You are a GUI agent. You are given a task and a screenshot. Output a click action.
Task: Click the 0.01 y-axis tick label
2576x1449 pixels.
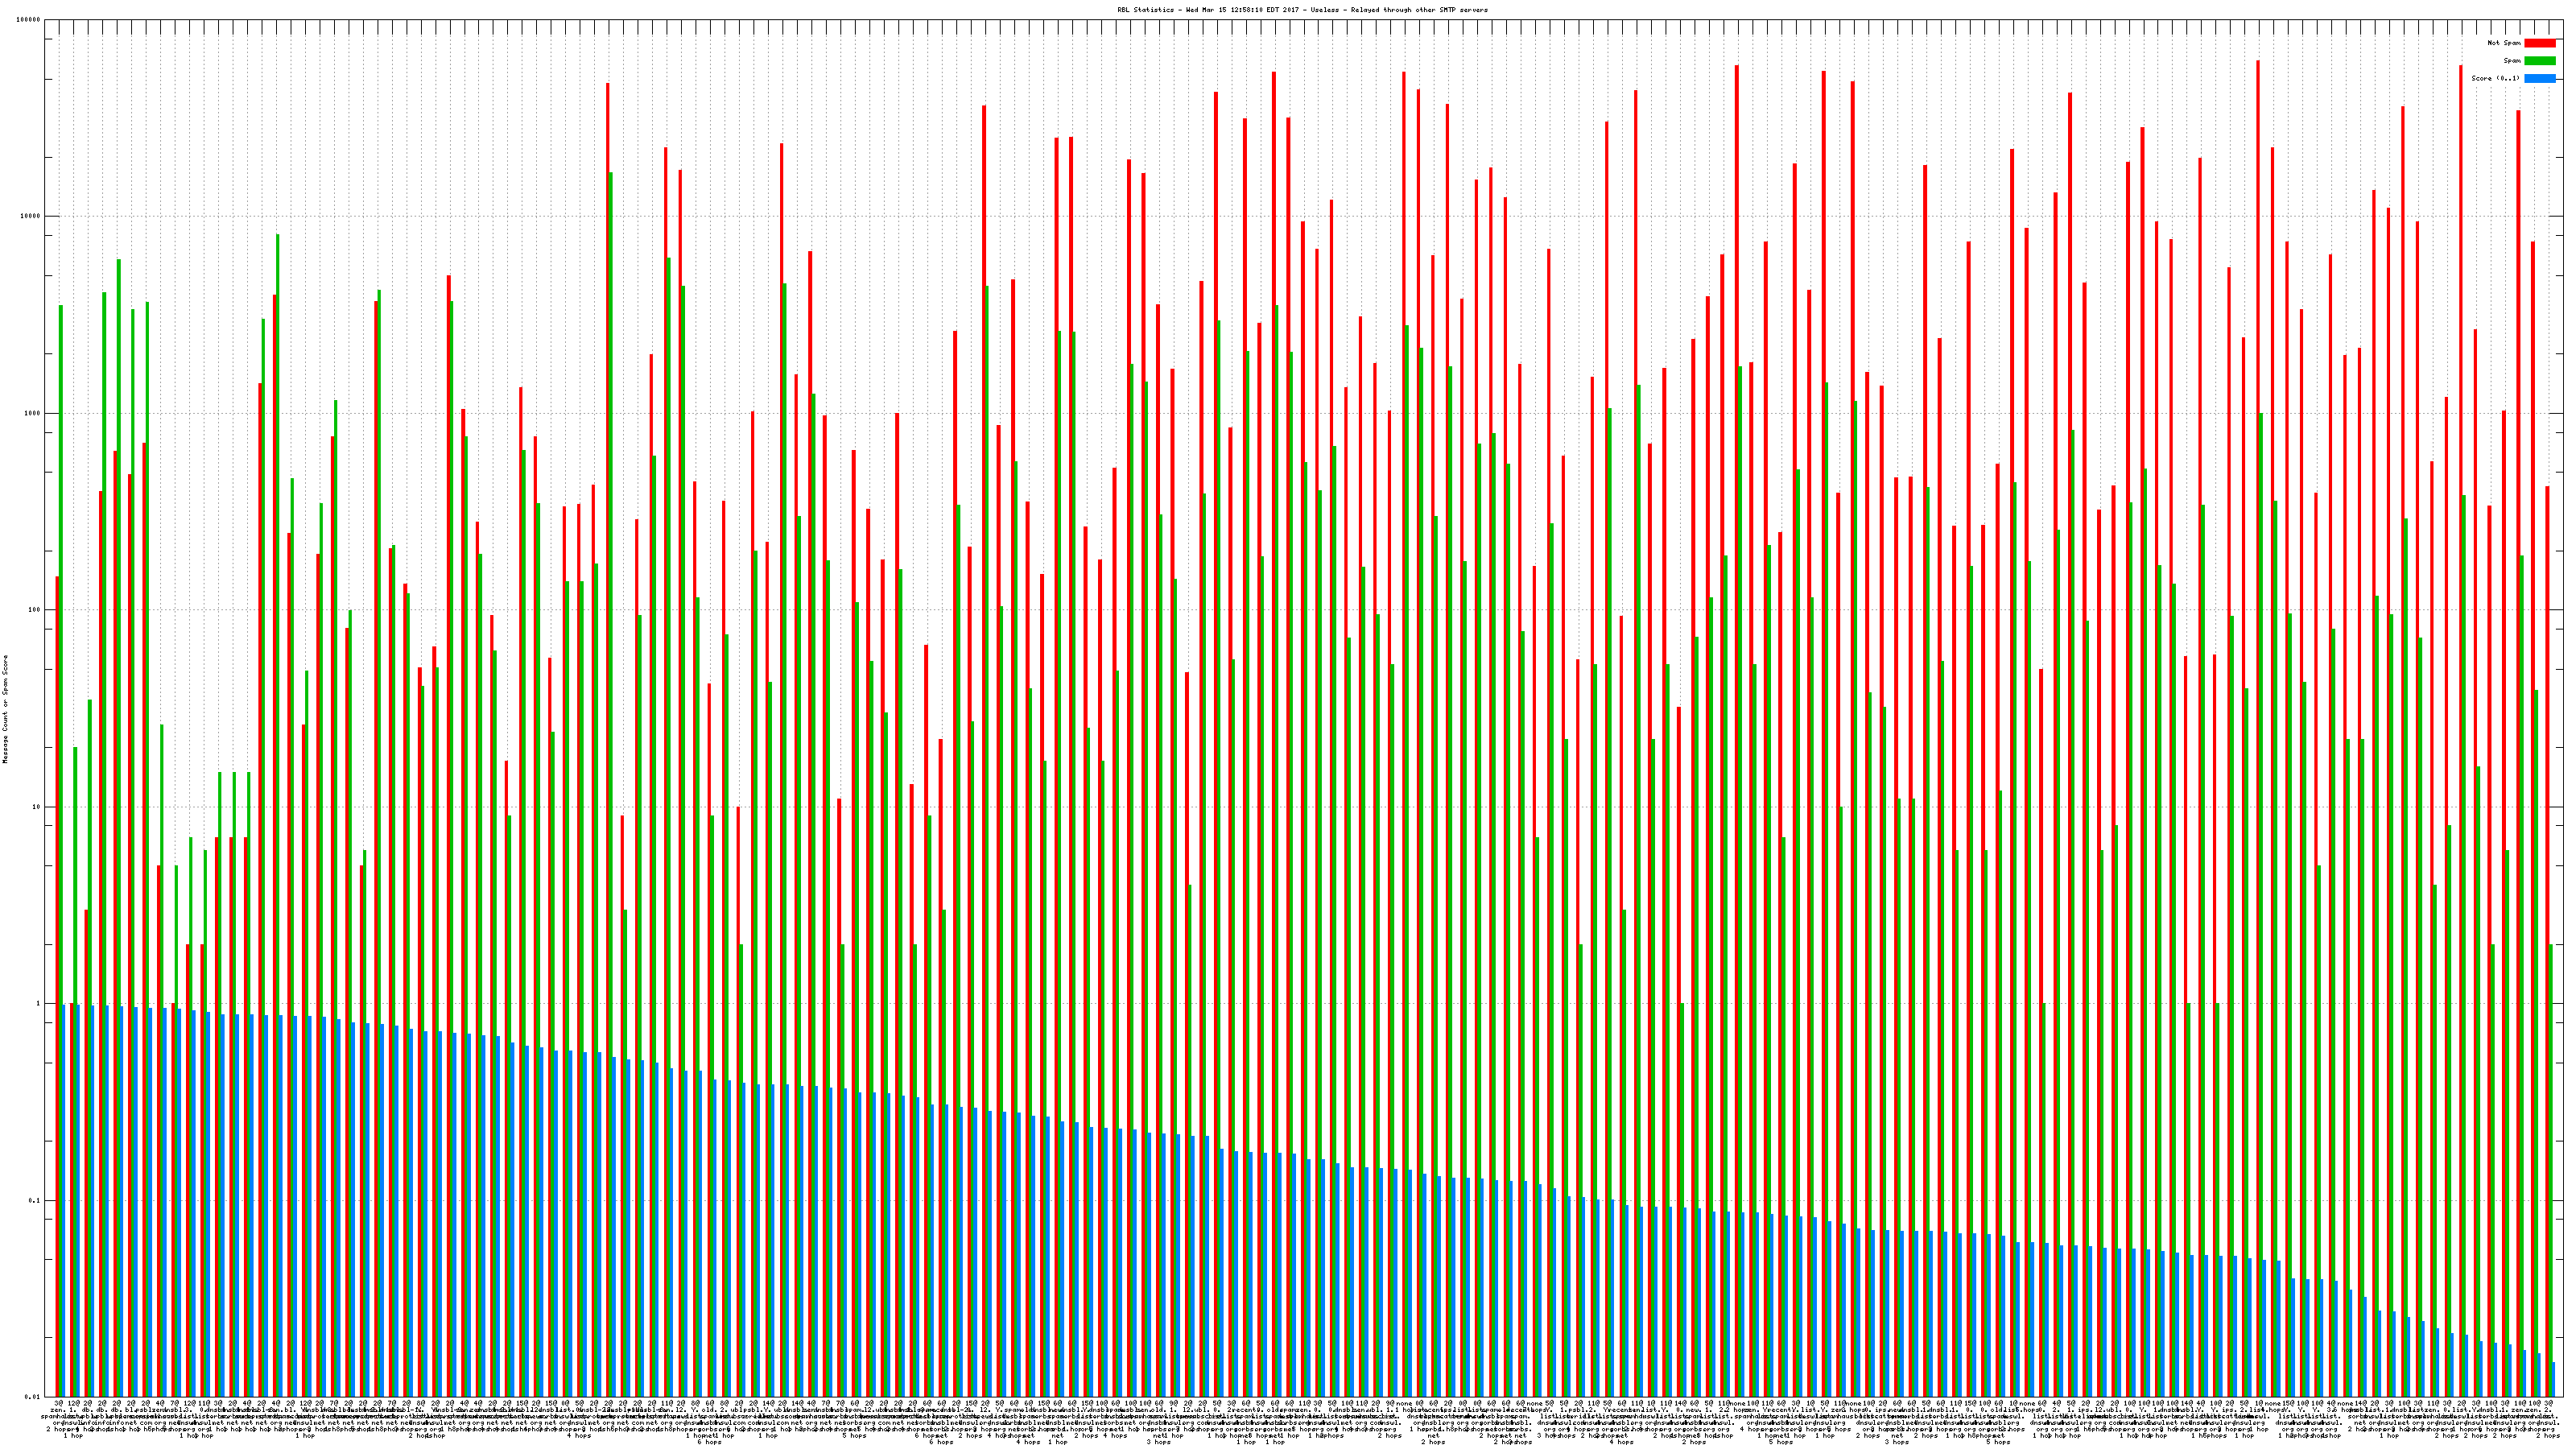click(33, 1397)
